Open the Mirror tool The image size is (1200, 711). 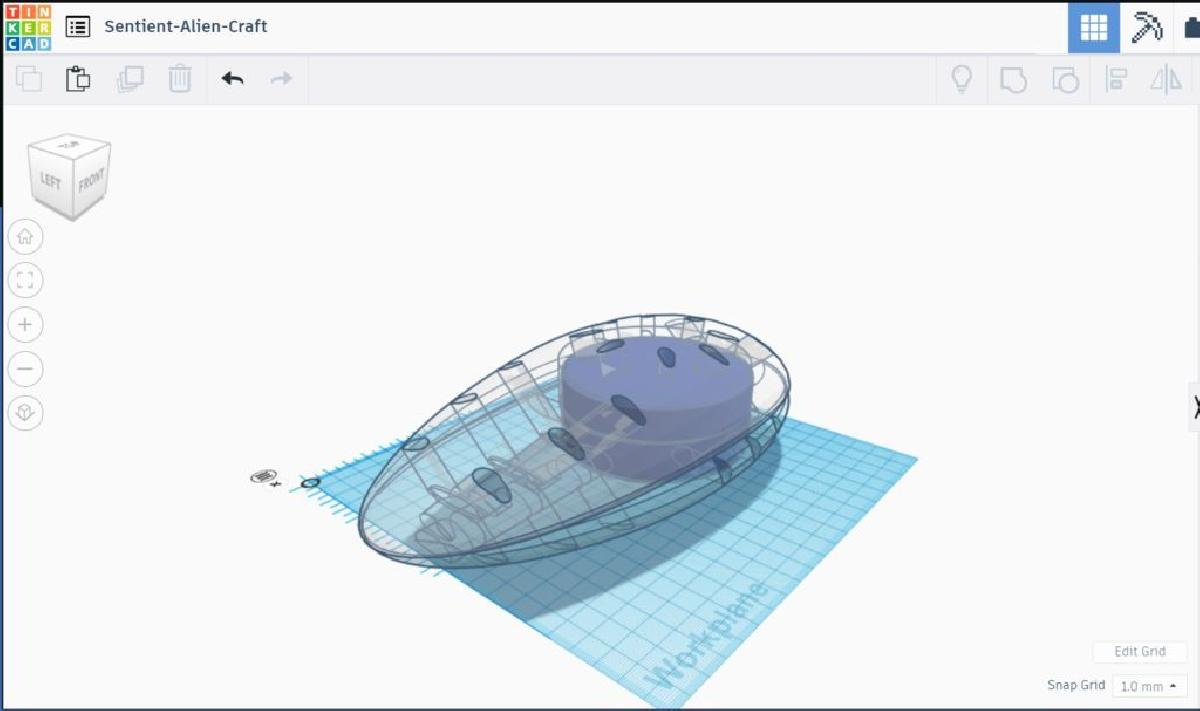(1166, 80)
